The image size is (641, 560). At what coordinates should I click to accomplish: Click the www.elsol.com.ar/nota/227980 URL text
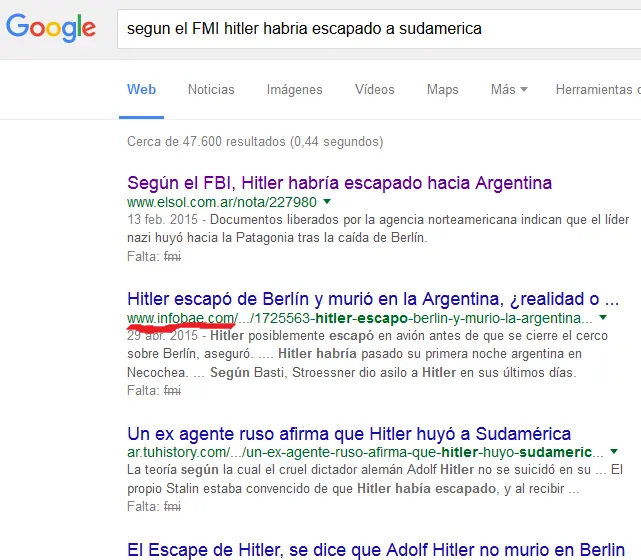click(222, 202)
